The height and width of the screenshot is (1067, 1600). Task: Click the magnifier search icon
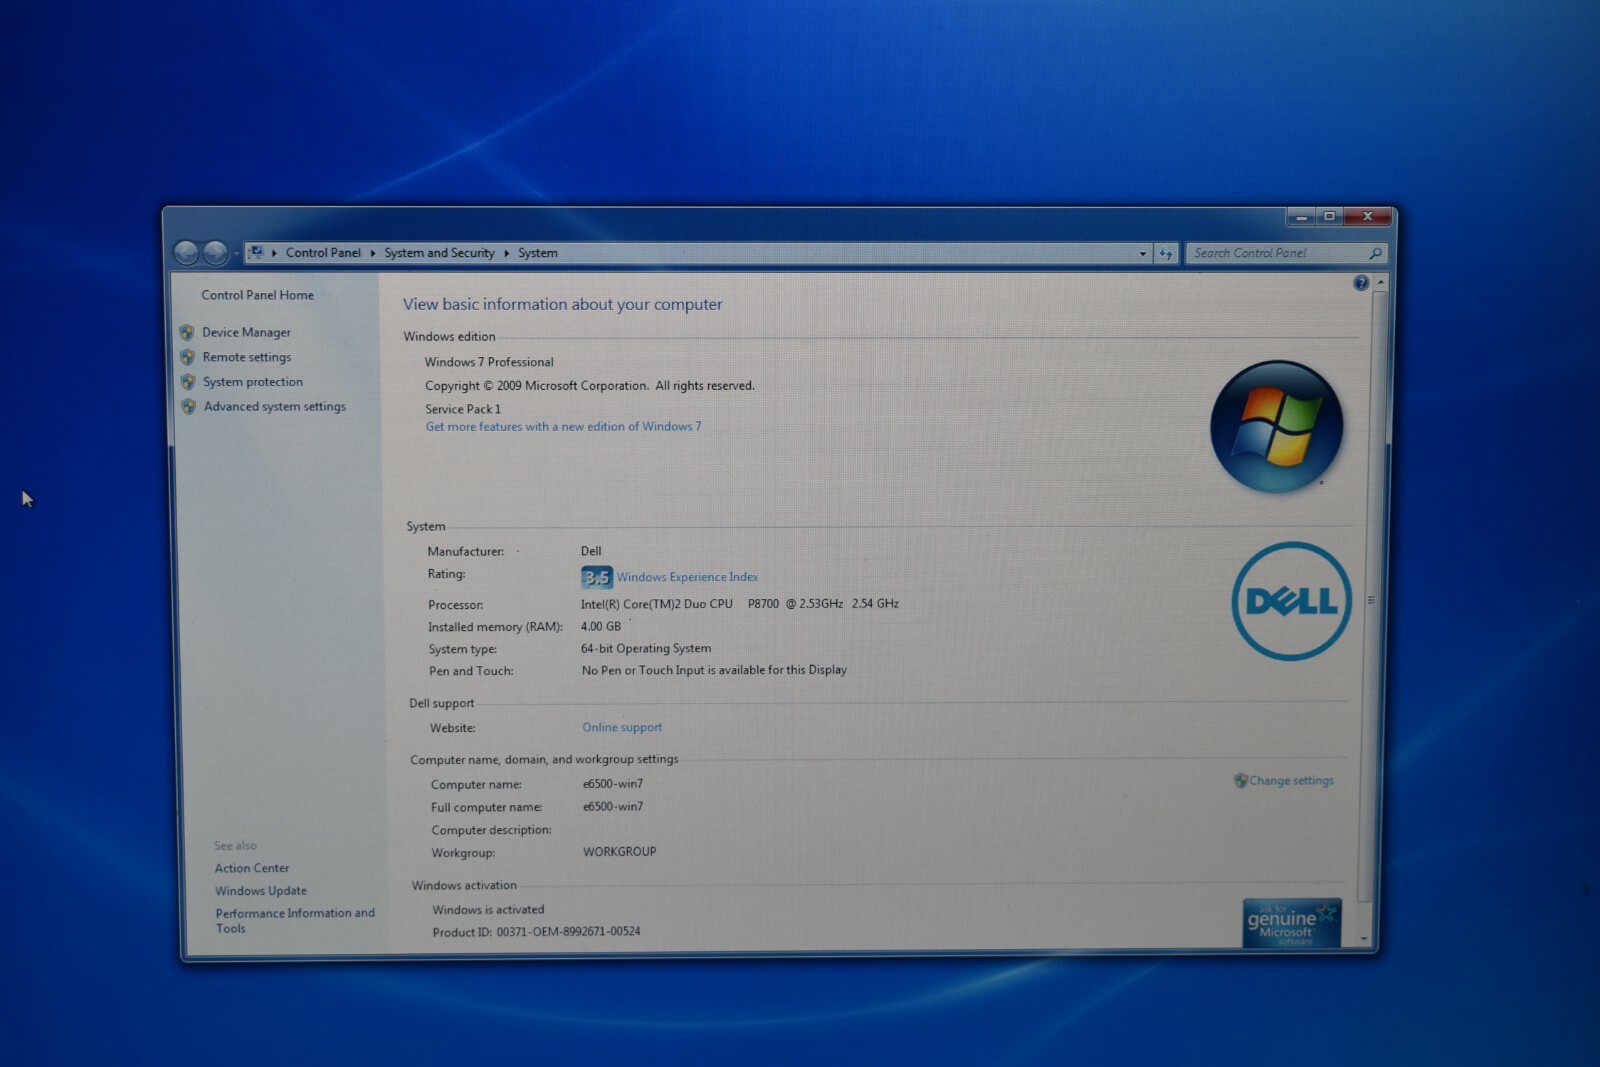1375,254
